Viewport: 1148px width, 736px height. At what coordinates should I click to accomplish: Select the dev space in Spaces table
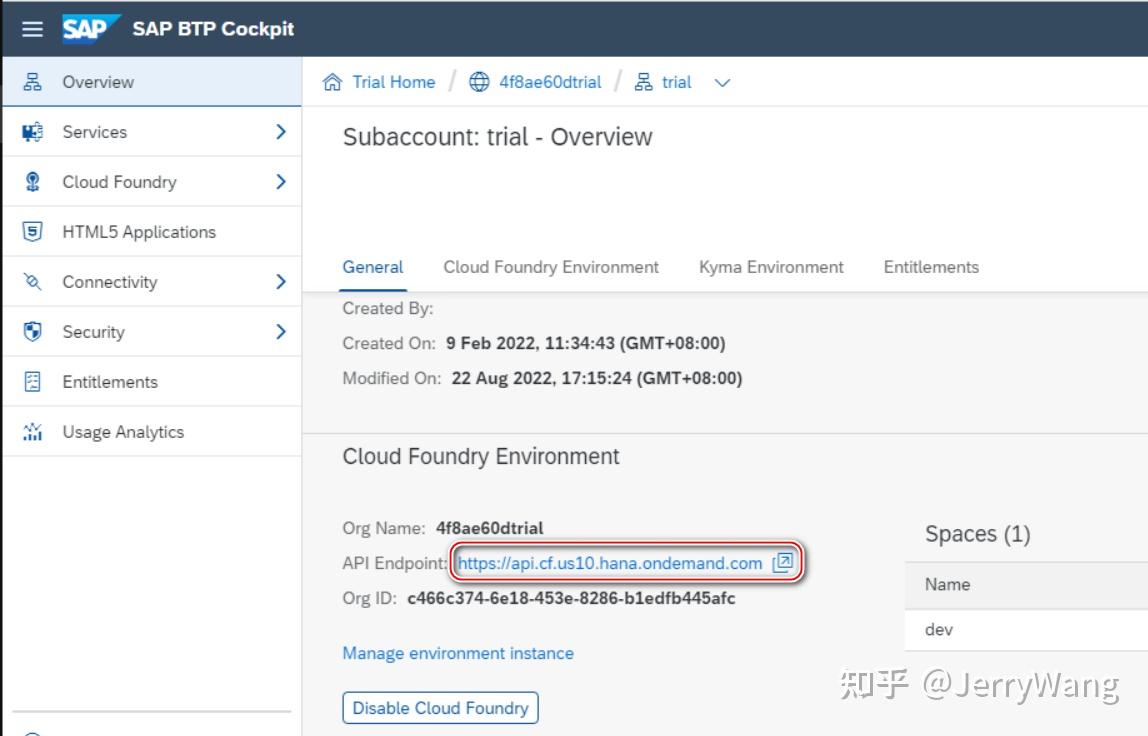click(x=938, y=630)
